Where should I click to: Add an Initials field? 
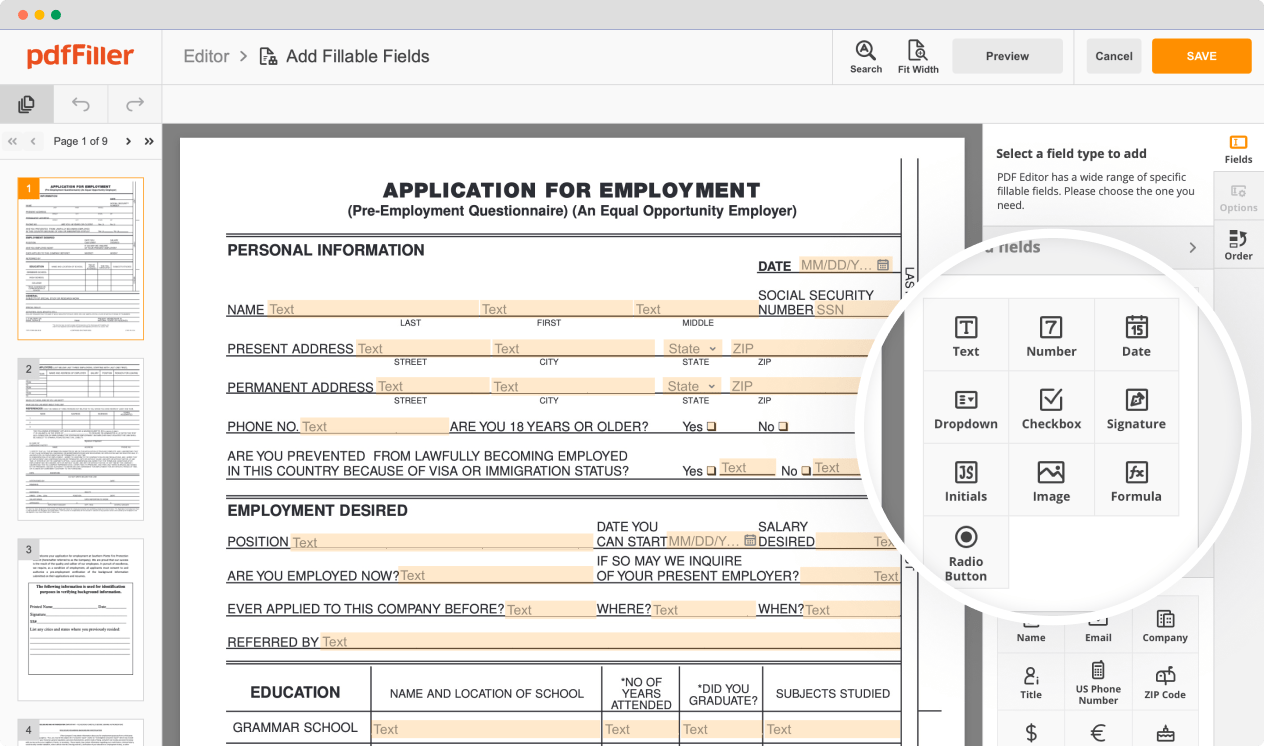965,479
